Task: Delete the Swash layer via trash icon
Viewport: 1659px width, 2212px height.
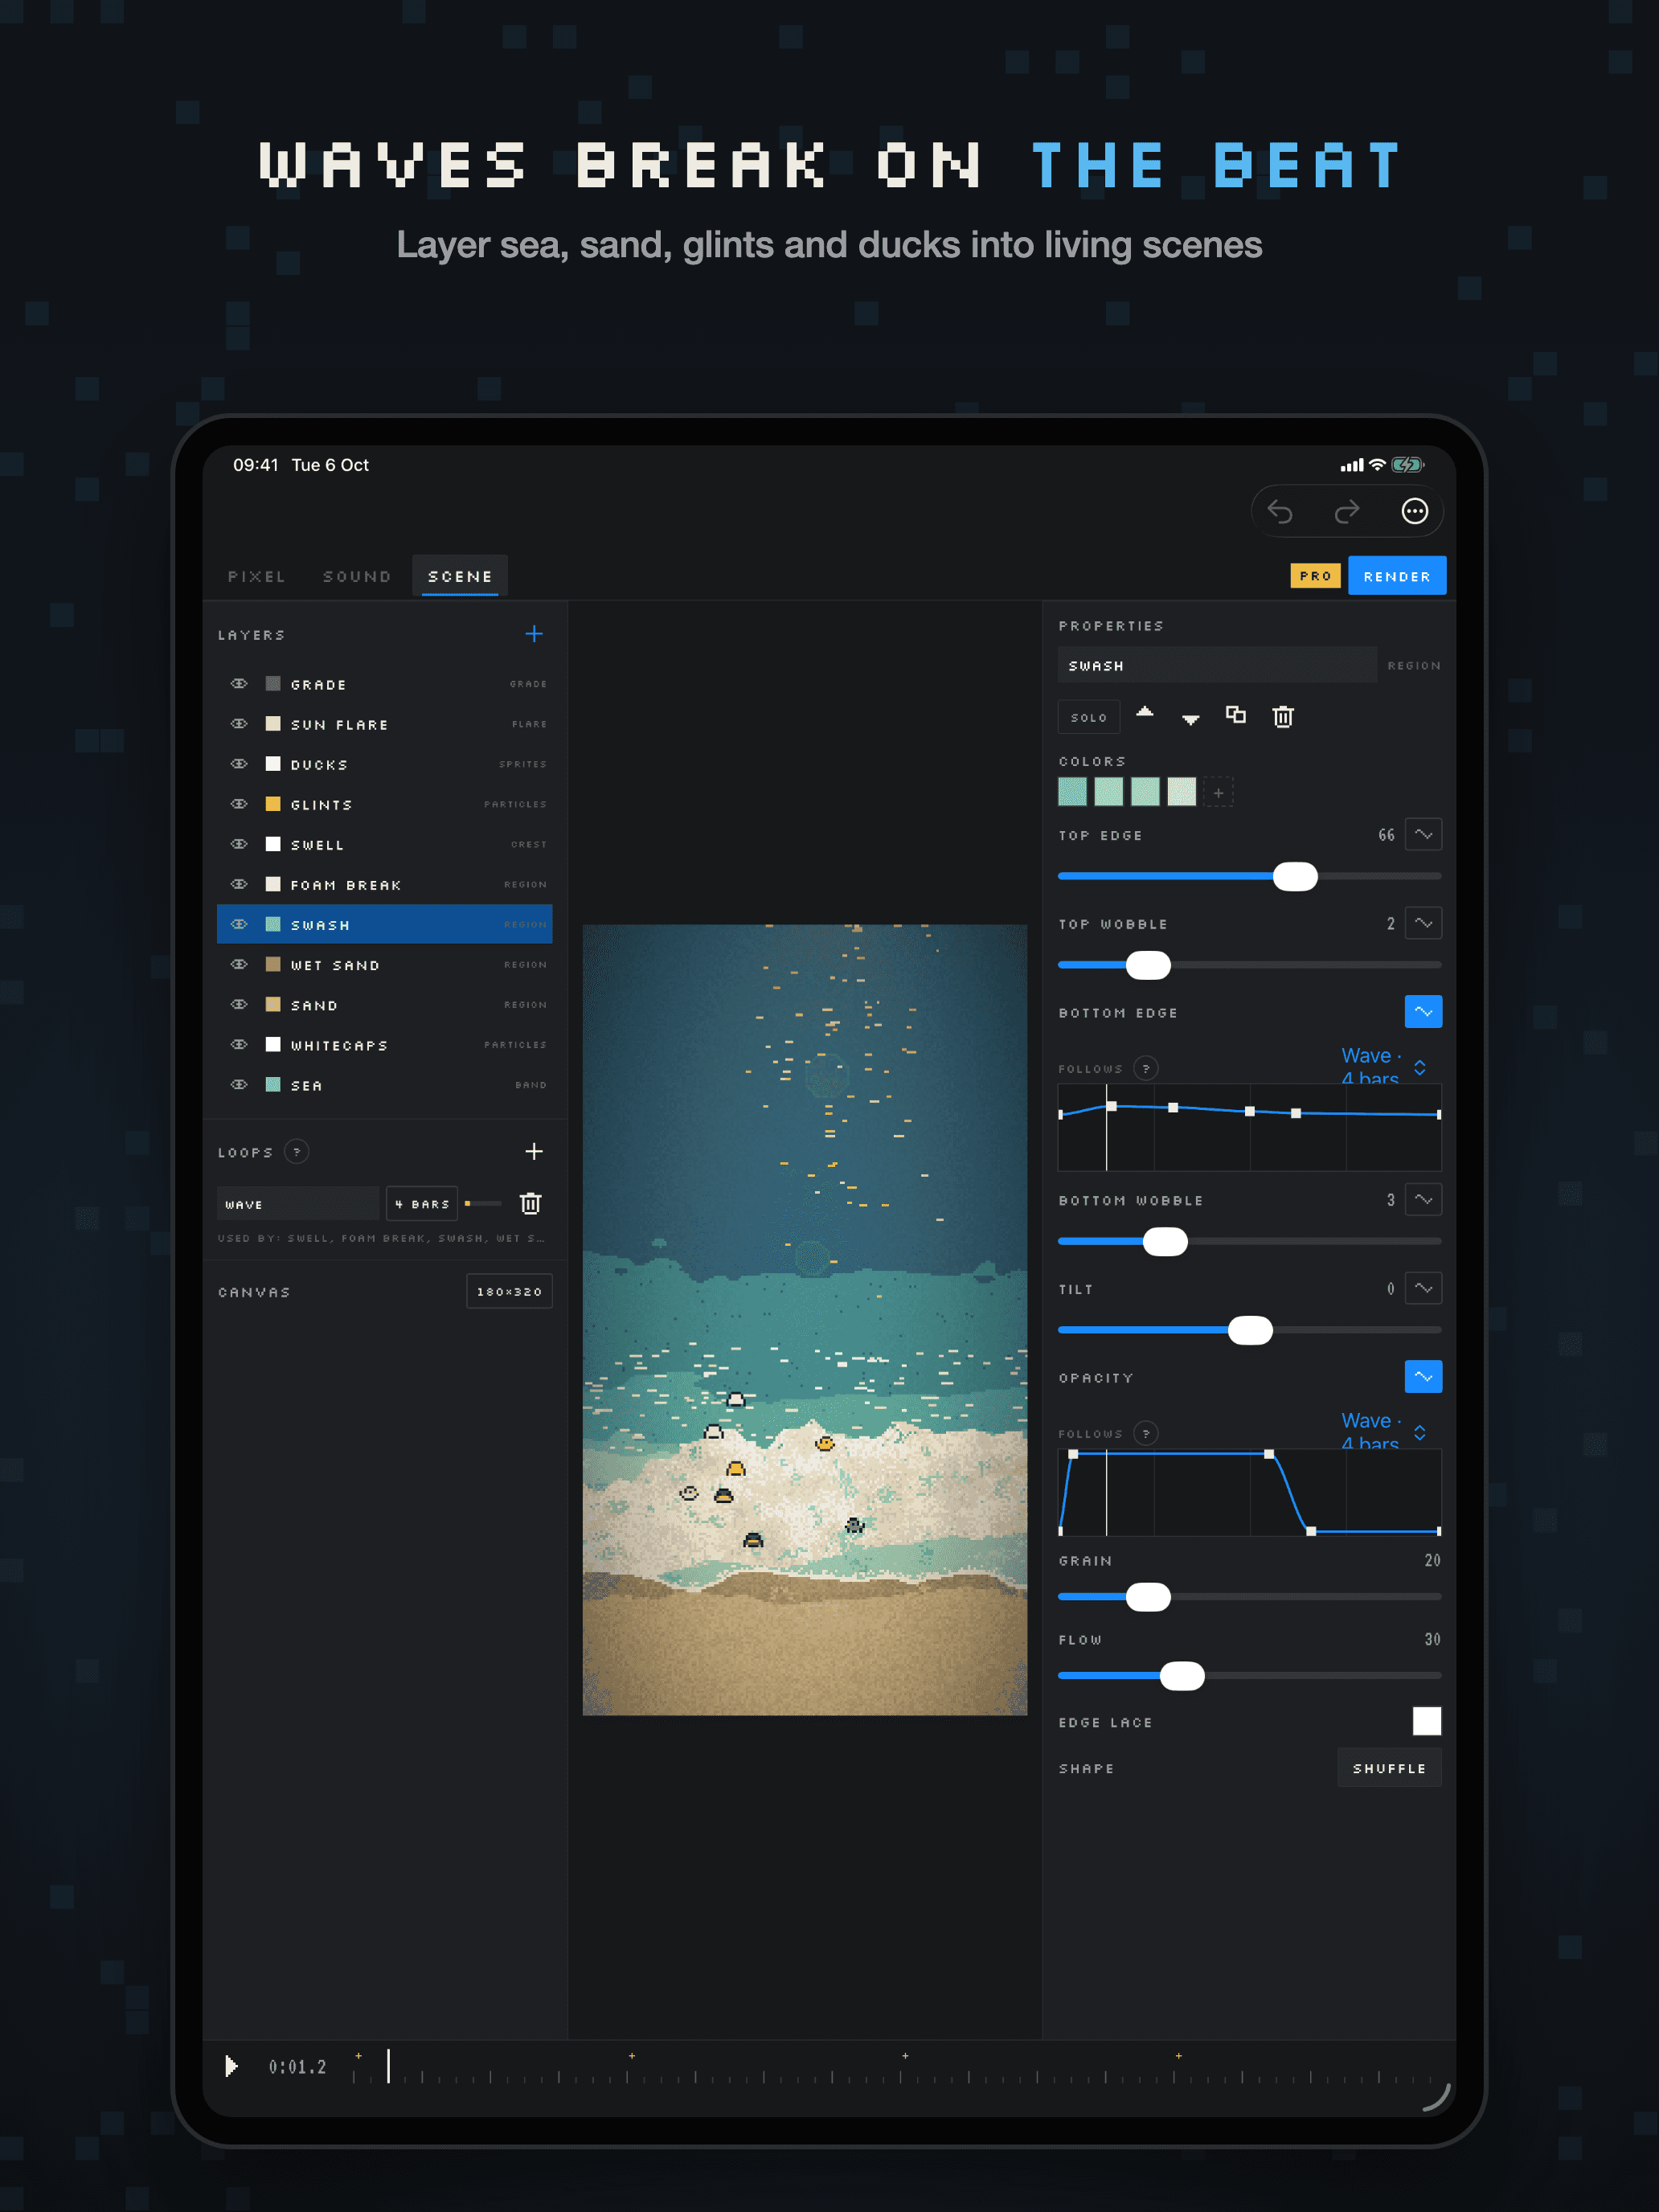Action: [x=1283, y=716]
